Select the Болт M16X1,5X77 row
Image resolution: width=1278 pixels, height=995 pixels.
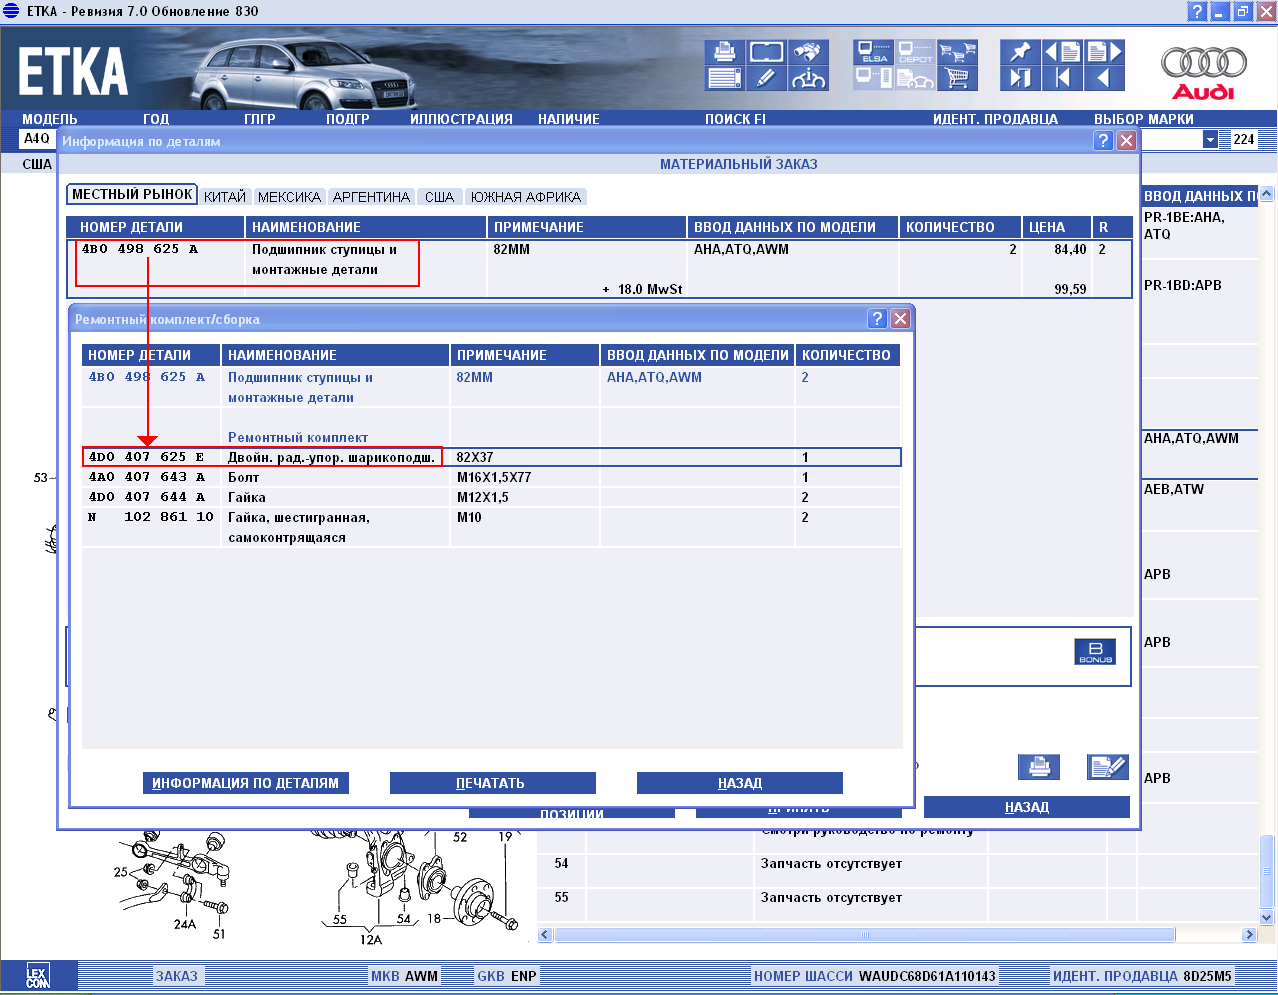[491, 477]
